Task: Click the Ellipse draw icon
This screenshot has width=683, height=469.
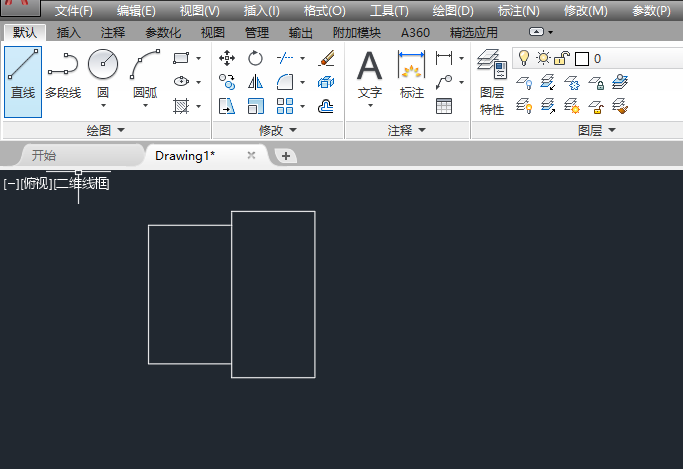Action: 181,81
